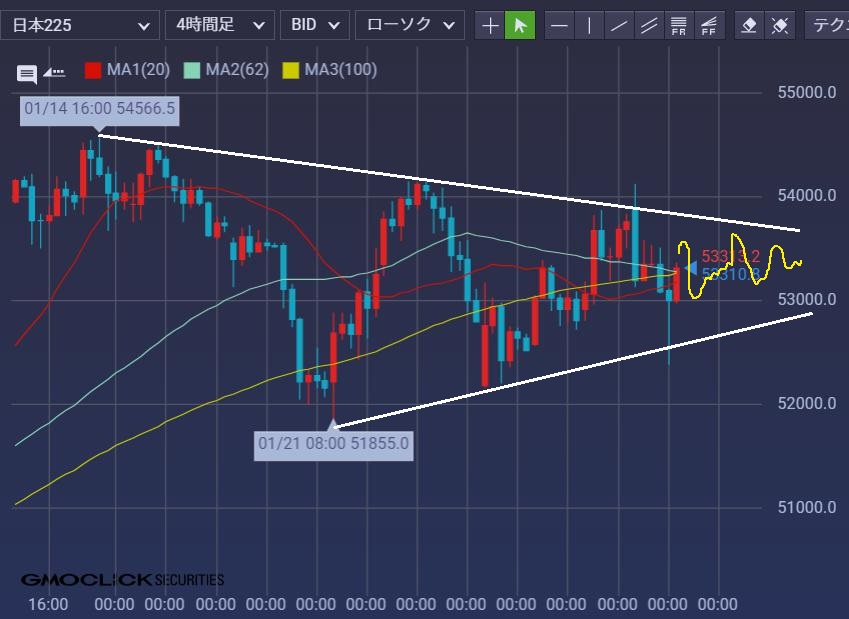The image size is (849, 619).
Task: Activate the Fibonacci retracement FR tool
Action: coord(679,25)
